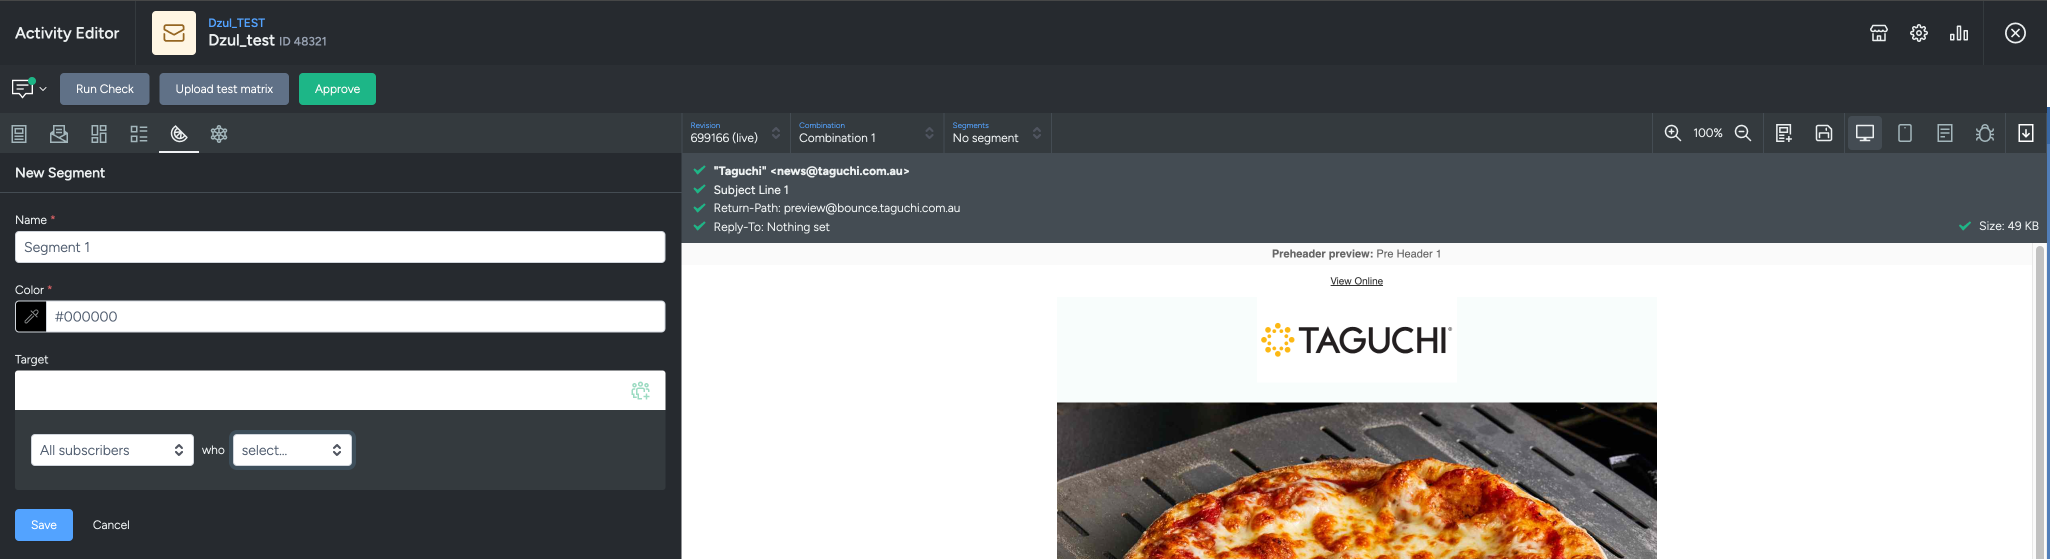Image resolution: width=2050 pixels, height=559 pixels.
Task: Save the revision with floppy icon
Action: pyautogui.click(x=1824, y=133)
